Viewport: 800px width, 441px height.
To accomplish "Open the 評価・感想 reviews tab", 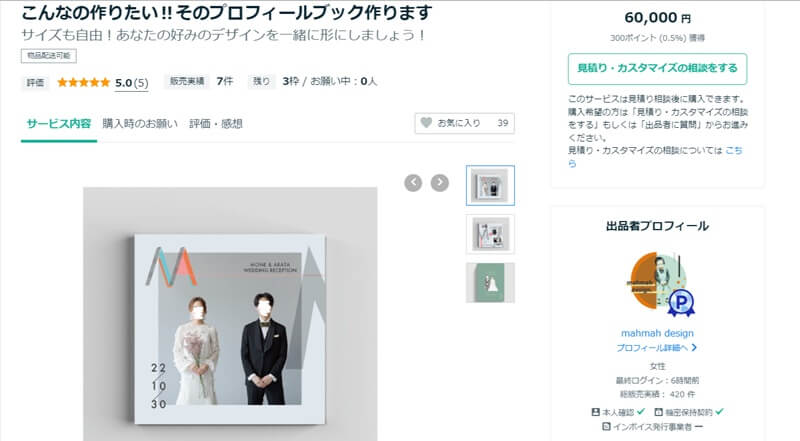I will click(x=216, y=124).
